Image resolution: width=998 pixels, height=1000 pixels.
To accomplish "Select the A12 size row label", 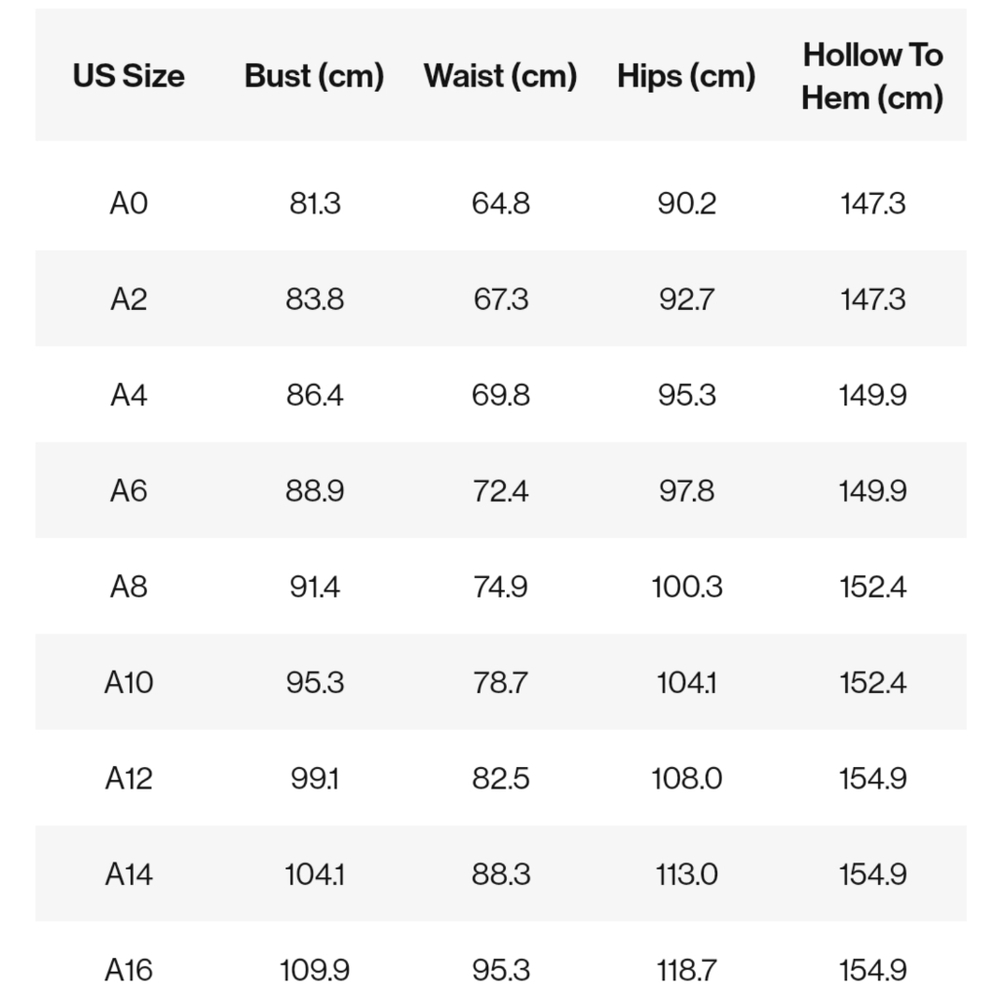I will pyautogui.click(x=129, y=779).
